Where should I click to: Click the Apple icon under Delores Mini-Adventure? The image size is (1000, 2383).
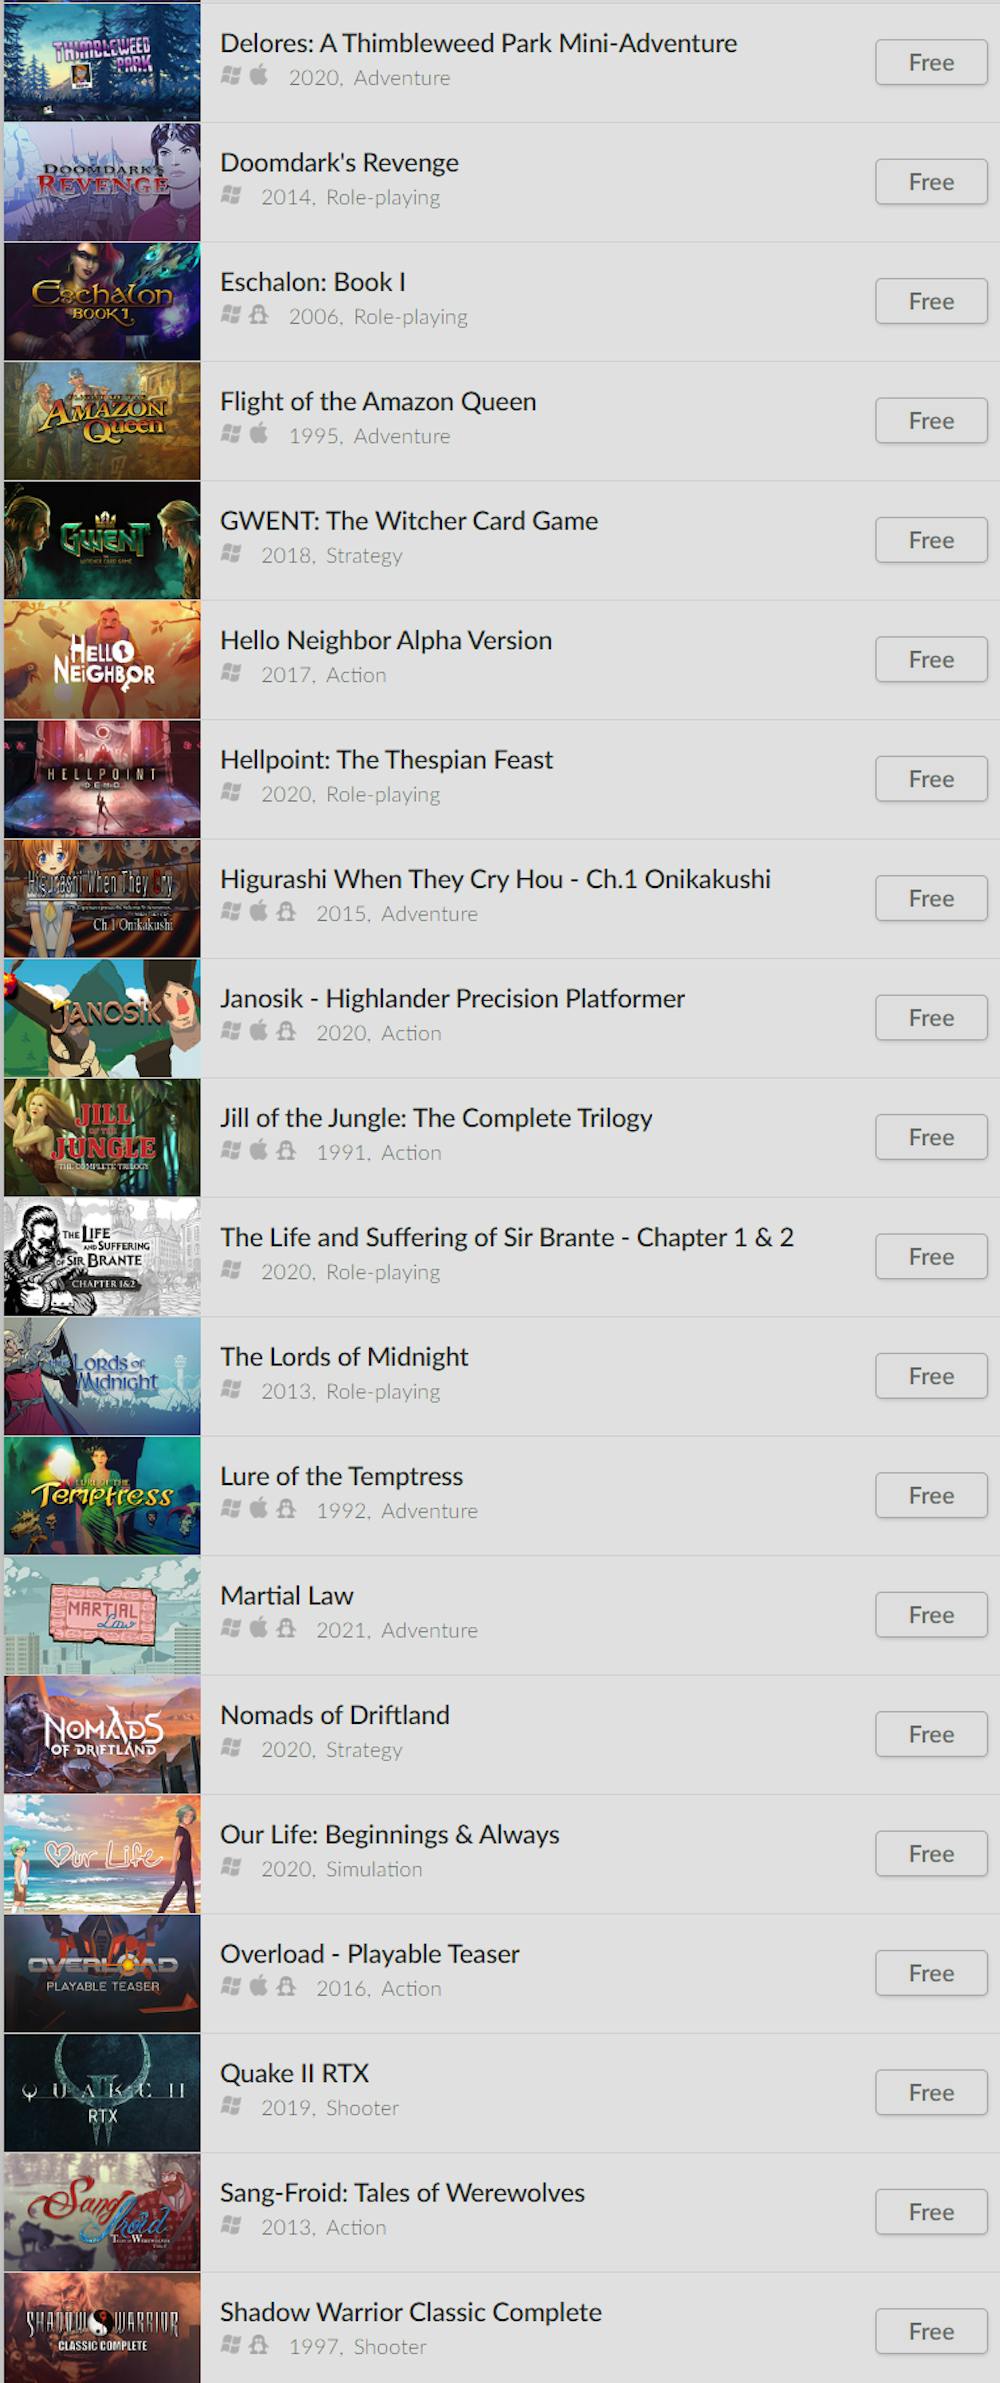click(x=258, y=76)
